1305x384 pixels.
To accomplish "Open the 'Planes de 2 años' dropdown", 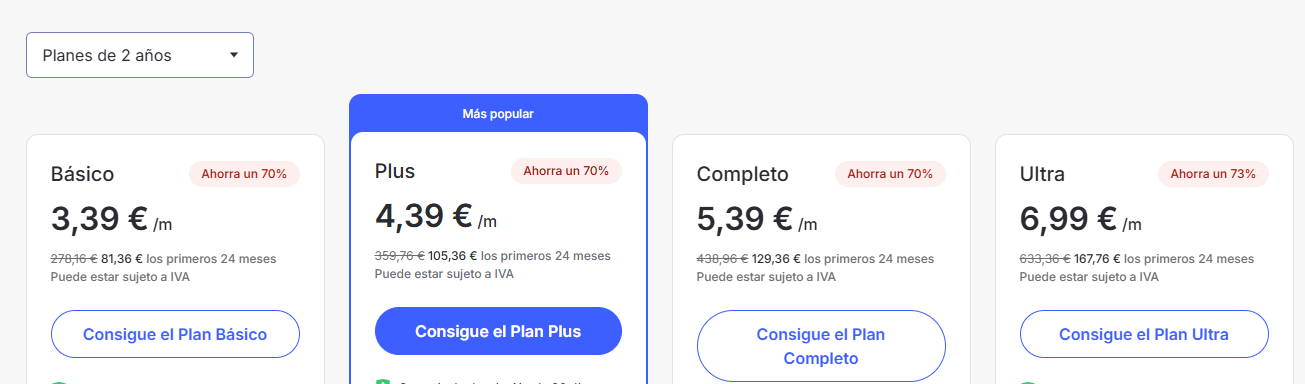I will pyautogui.click(x=140, y=55).
